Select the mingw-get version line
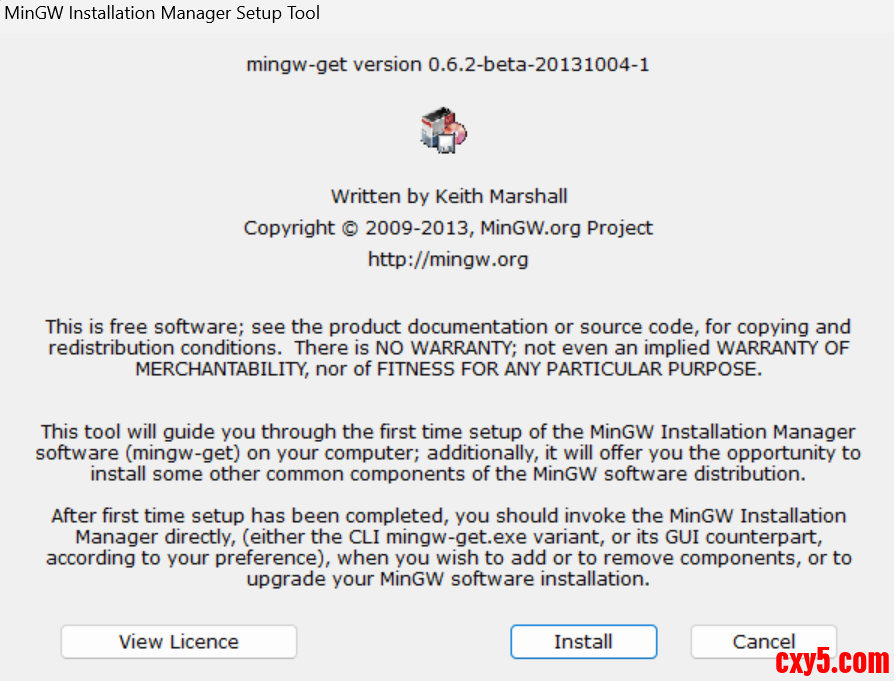Screen dimensions: 894x681 coord(448,65)
